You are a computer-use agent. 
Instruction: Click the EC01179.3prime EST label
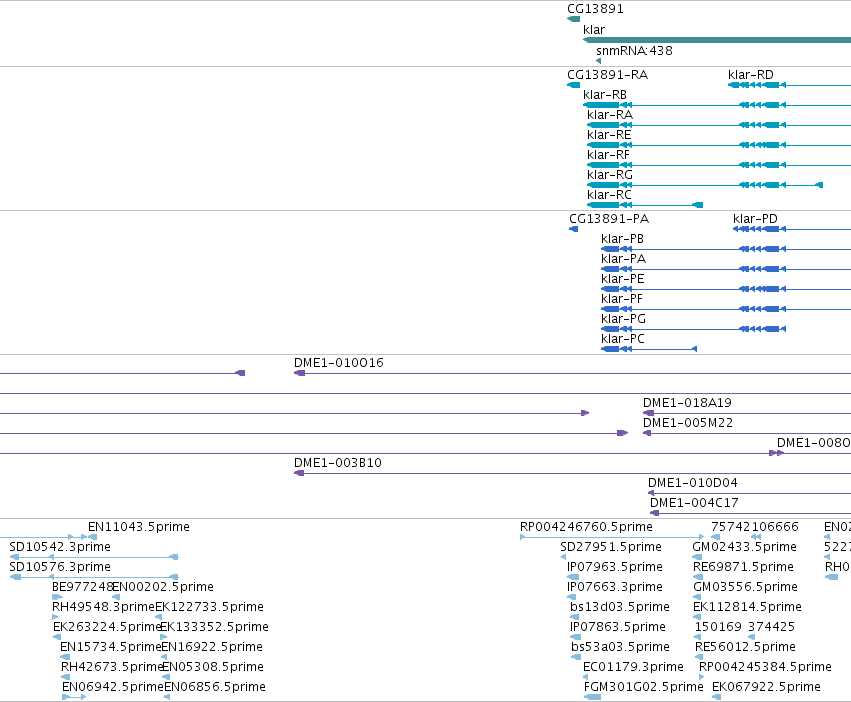(633, 667)
